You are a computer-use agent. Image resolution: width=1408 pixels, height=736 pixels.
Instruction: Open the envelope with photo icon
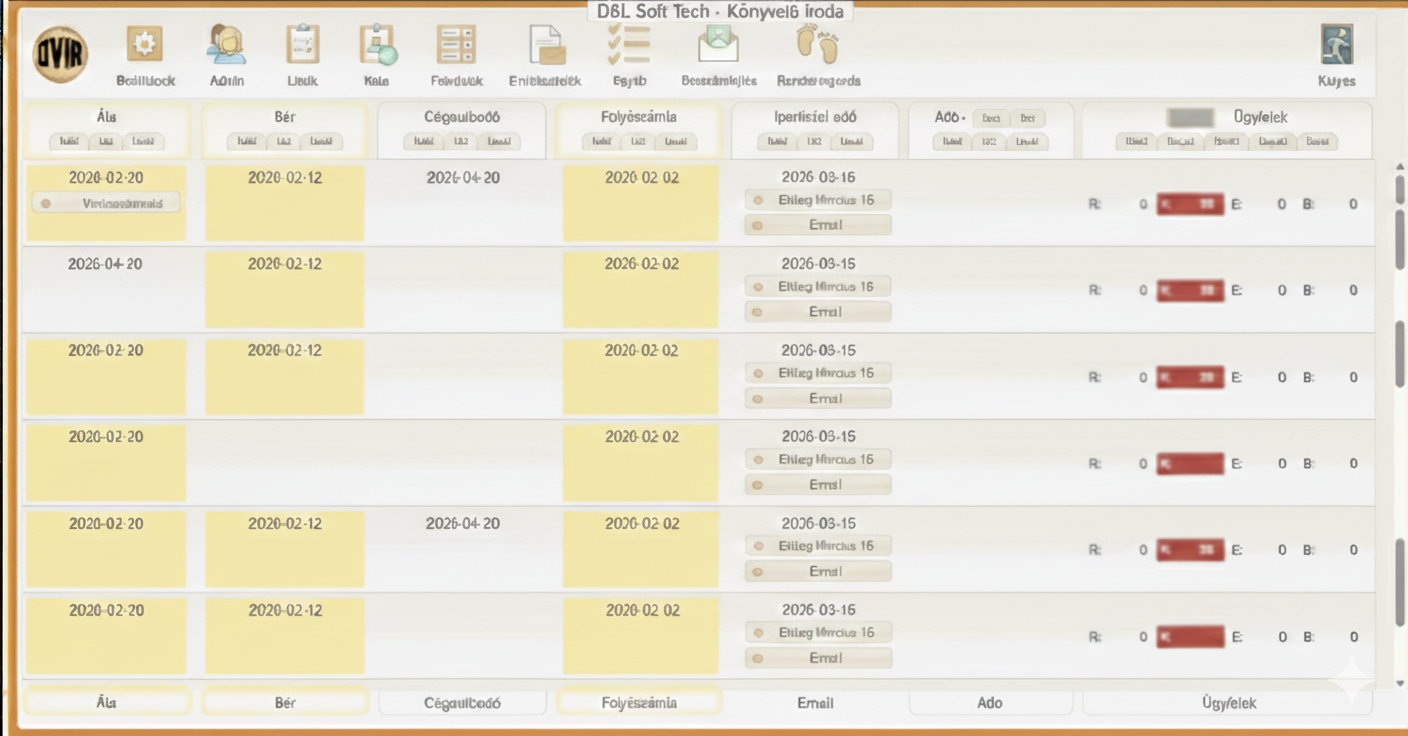click(718, 43)
